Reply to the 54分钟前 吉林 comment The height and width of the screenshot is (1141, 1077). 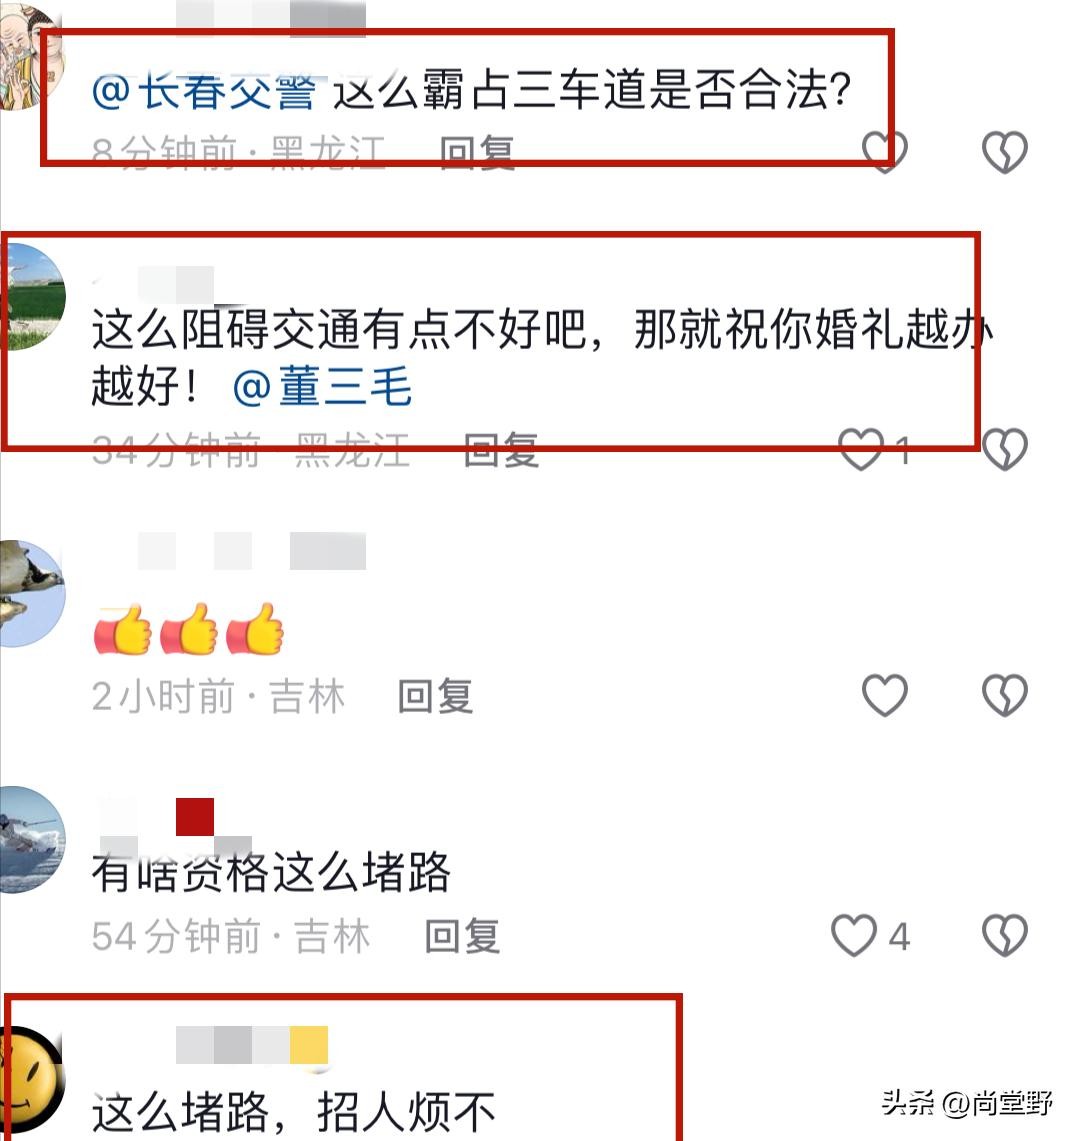(462, 936)
